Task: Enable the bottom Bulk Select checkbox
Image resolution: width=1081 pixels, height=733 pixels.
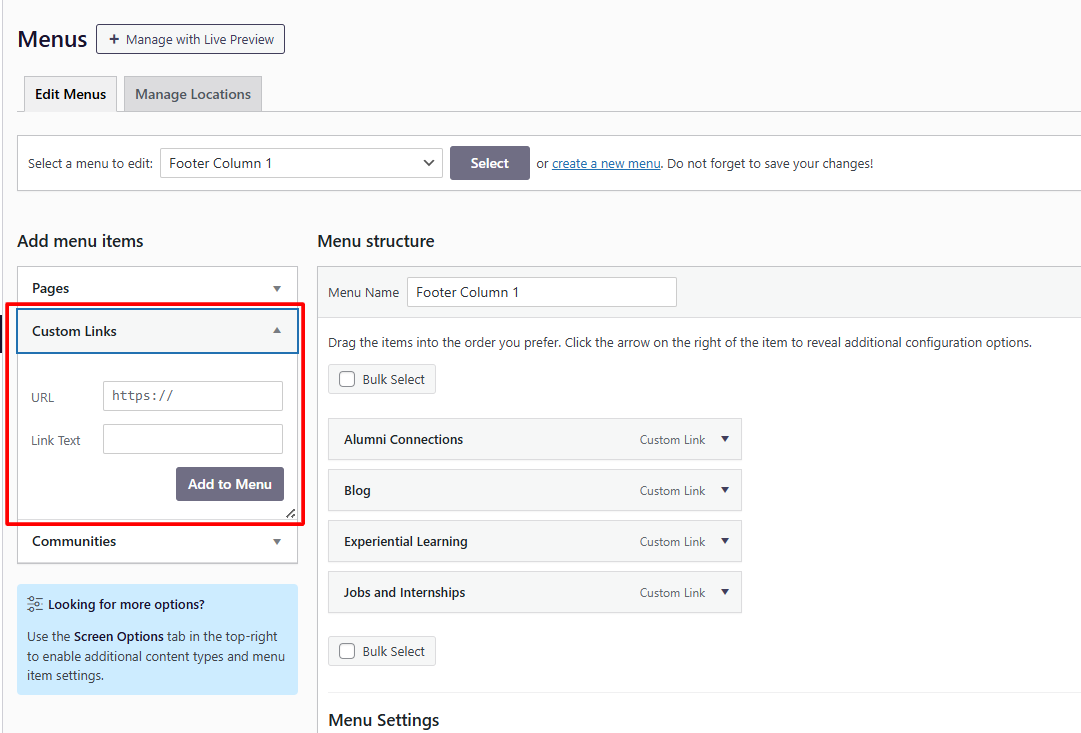Action: tap(347, 651)
